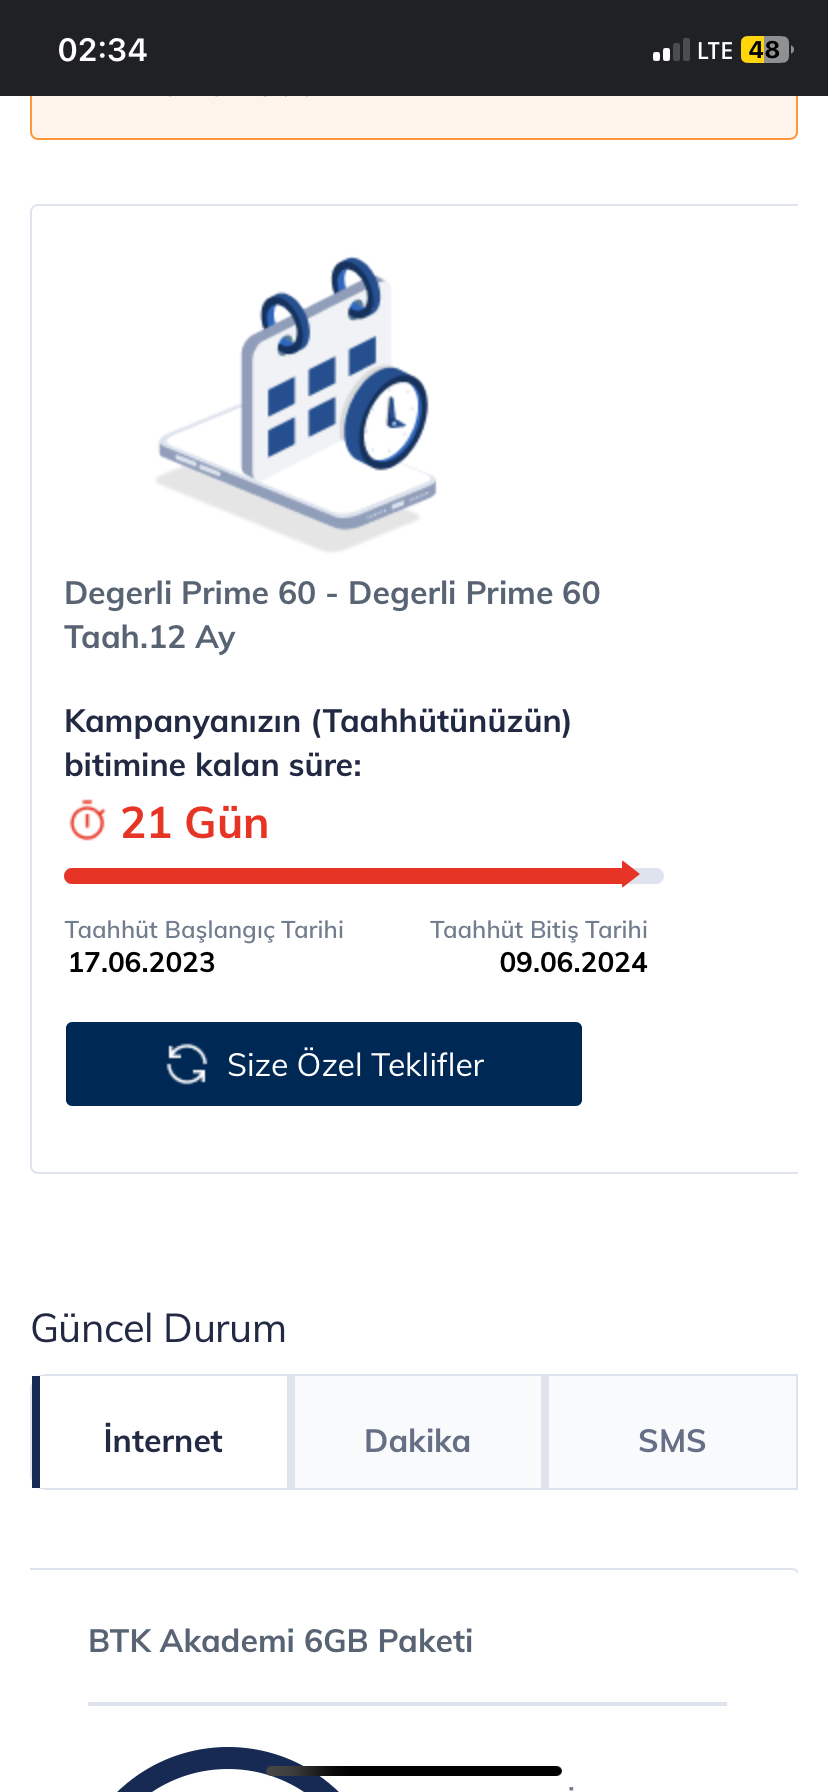Tap the red stopwatch icon
Viewport: 828px width, 1792px height.
coord(87,821)
